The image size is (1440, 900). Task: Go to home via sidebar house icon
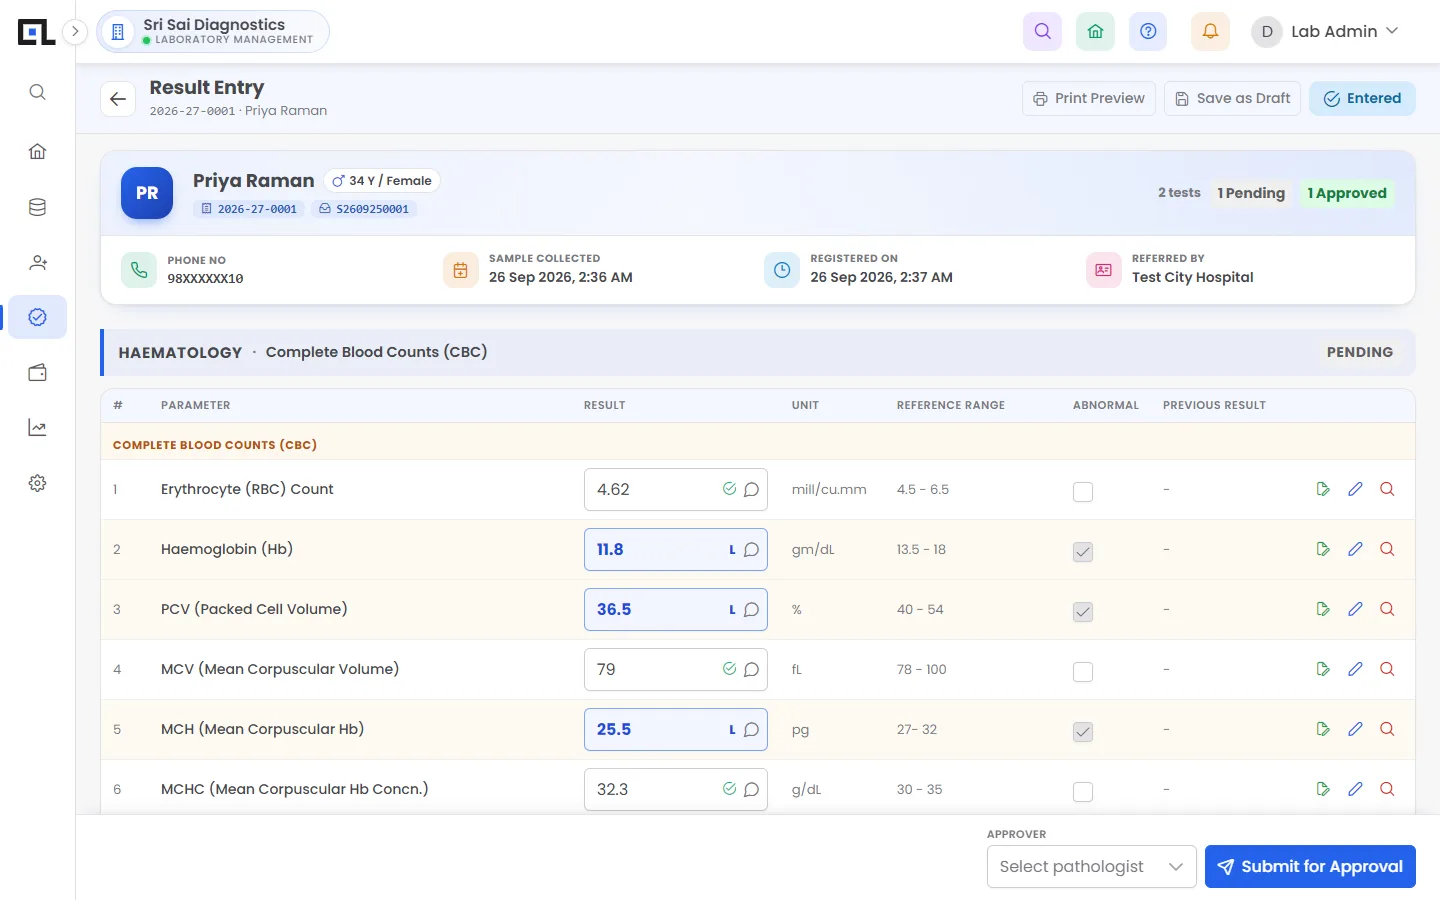(x=37, y=151)
